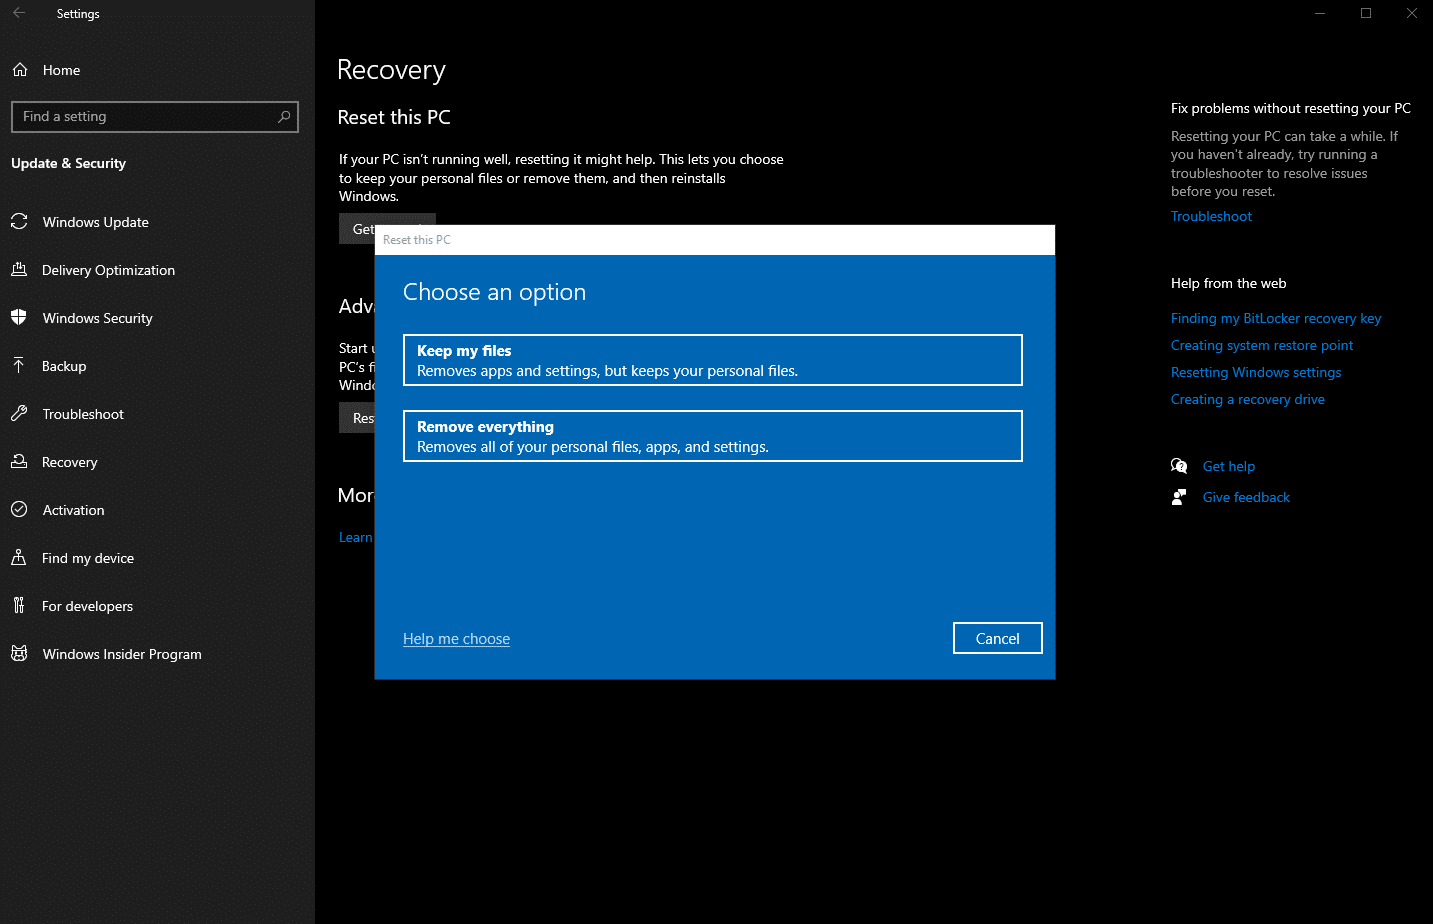Click the Backup arrow icon
This screenshot has height=924, width=1433.
pos(19,366)
